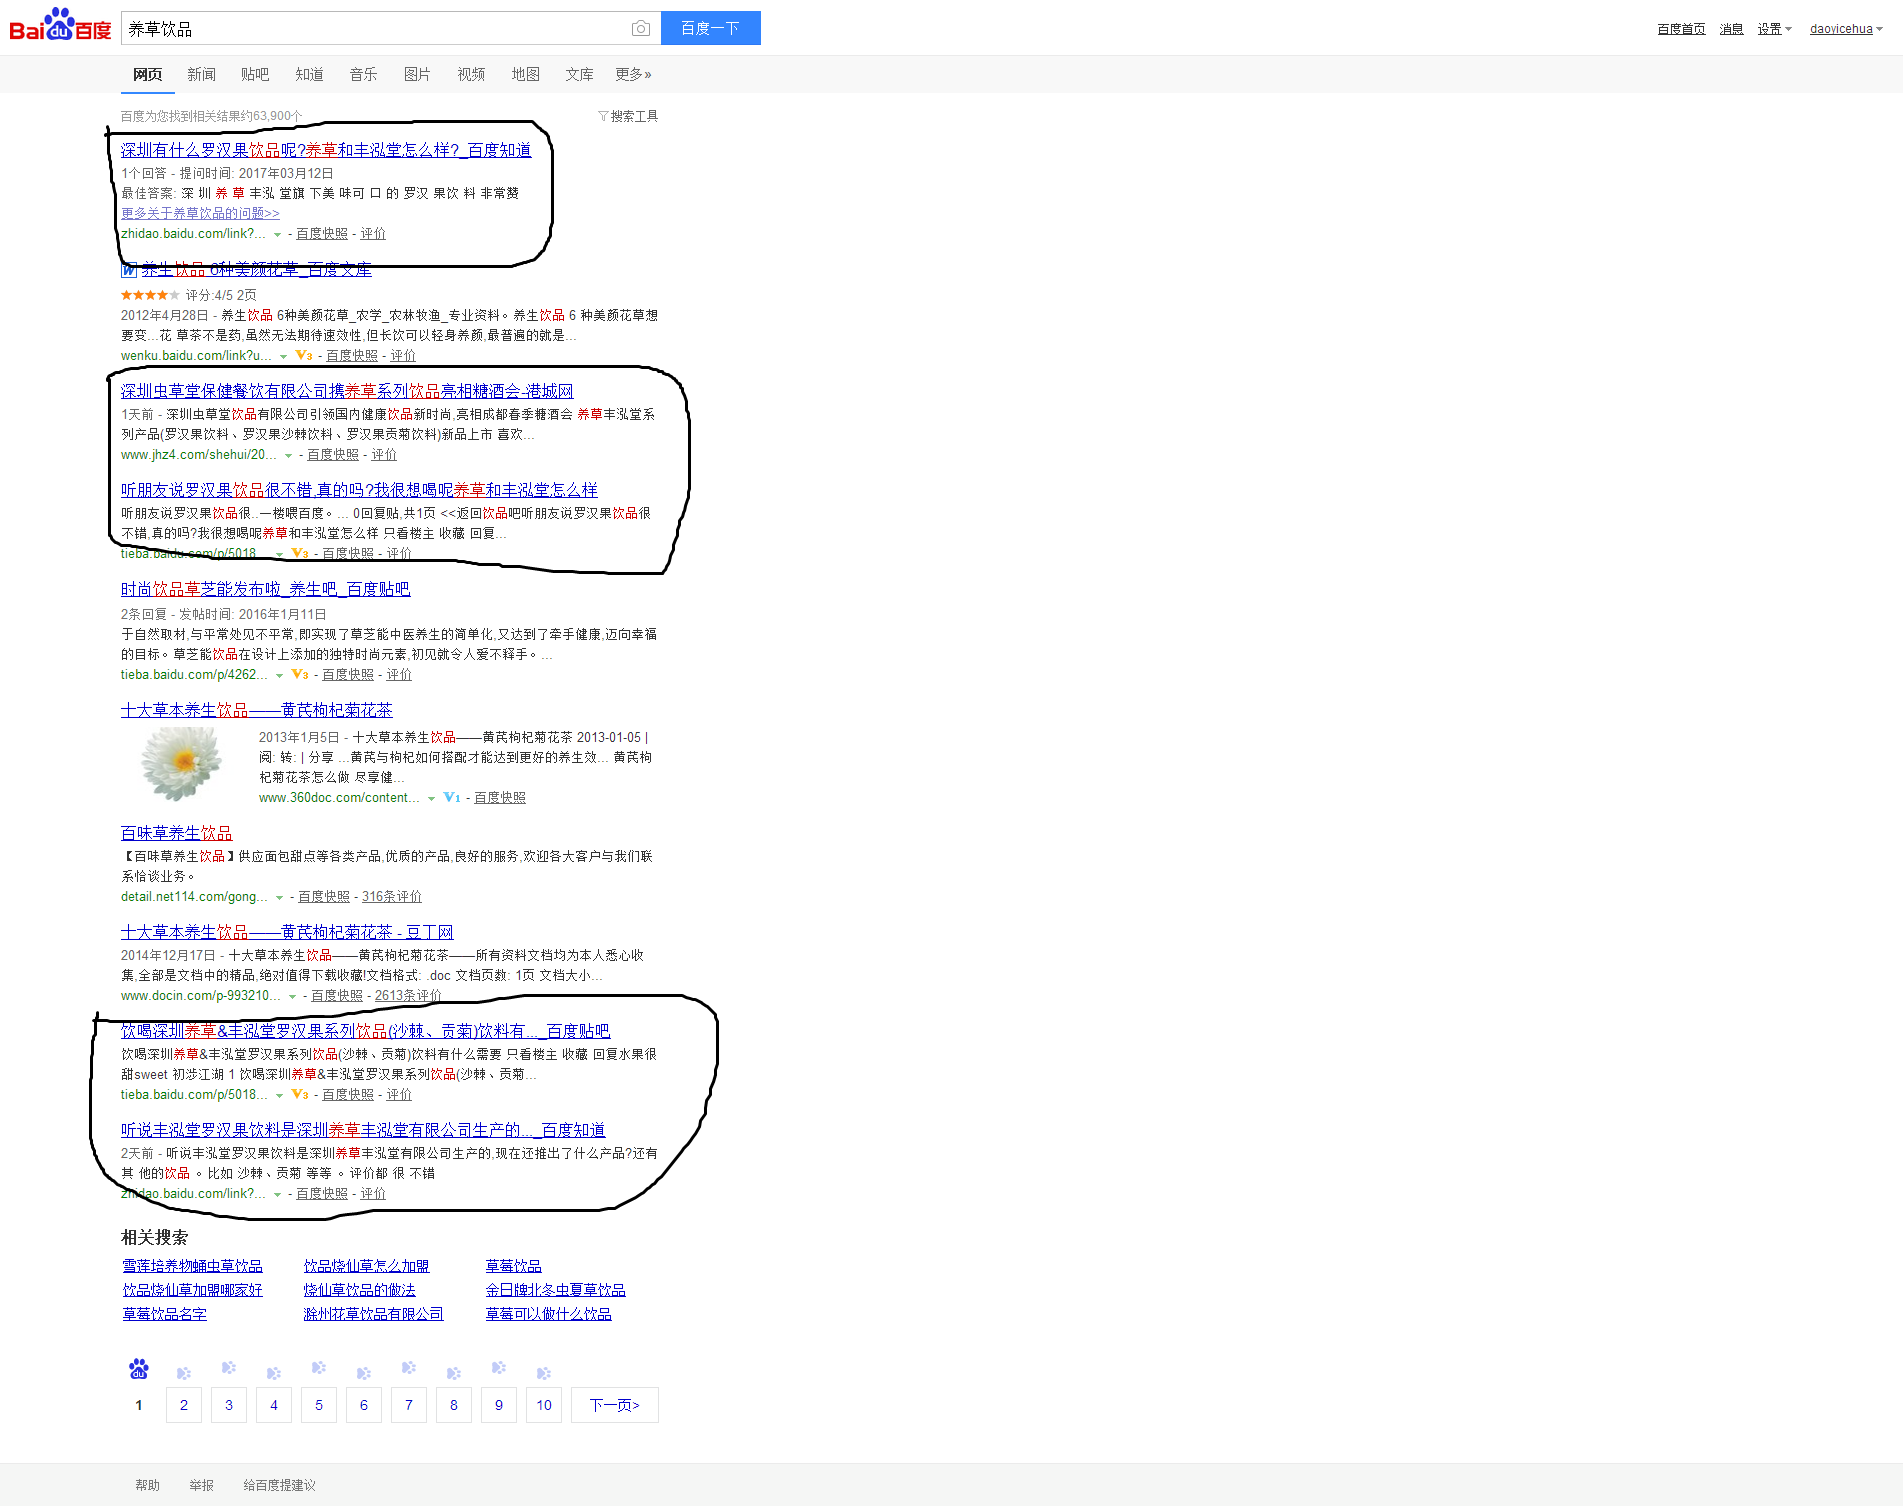Open result 十大草本养生饮品 豆丁网
The width and height of the screenshot is (1903, 1506).
click(x=287, y=932)
